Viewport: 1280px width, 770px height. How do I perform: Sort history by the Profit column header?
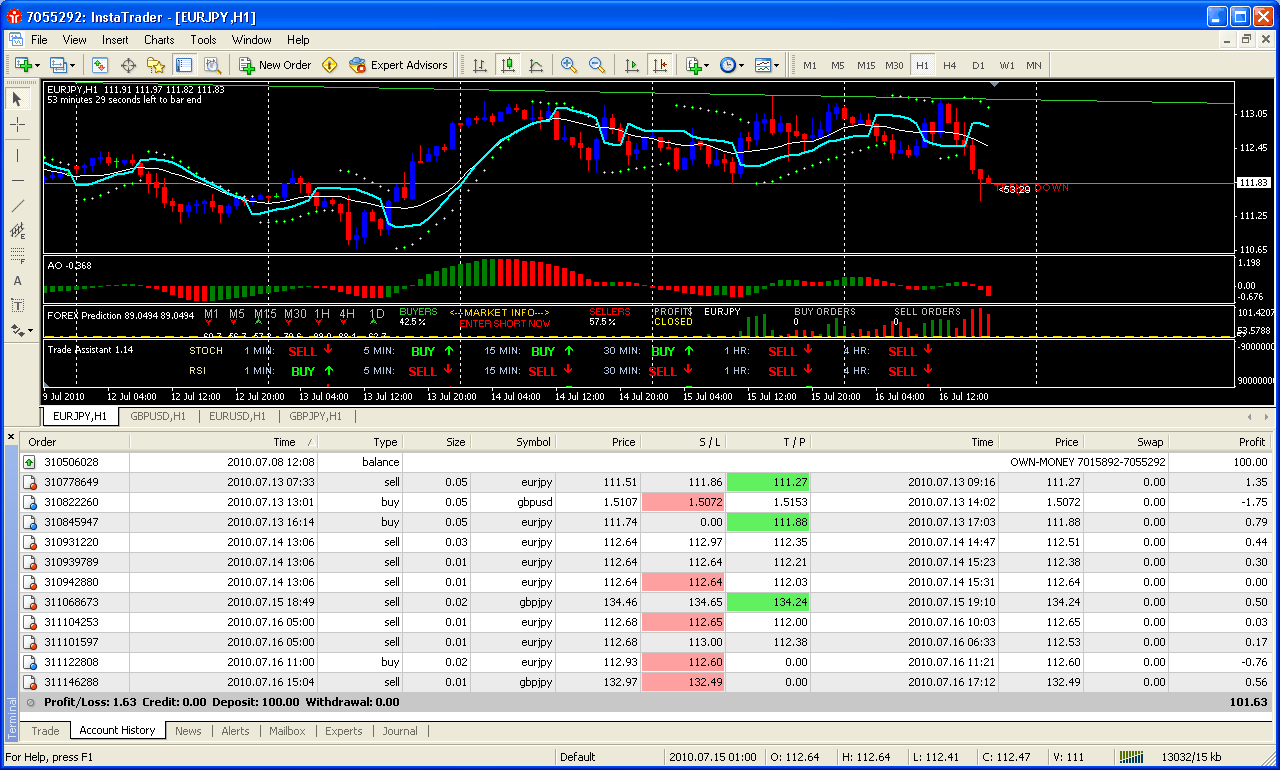[x=1251, y=442]
